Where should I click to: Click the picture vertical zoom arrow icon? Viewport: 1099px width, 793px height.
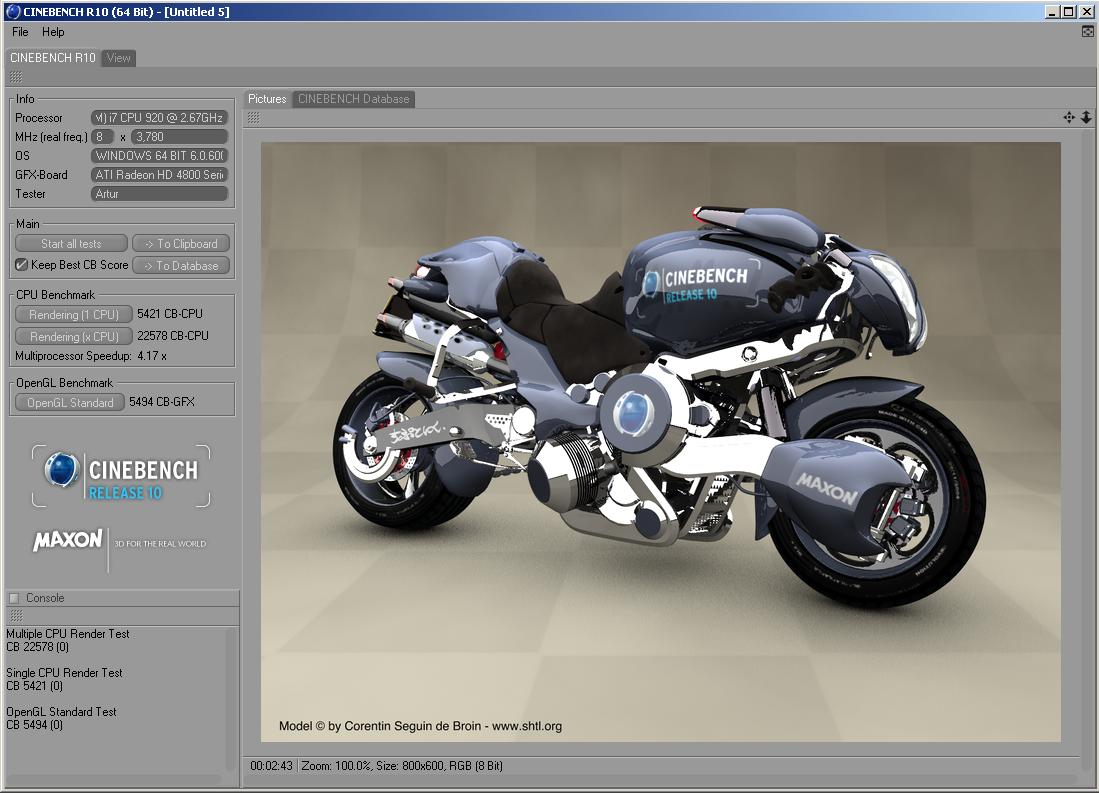tap(1086, 118)
